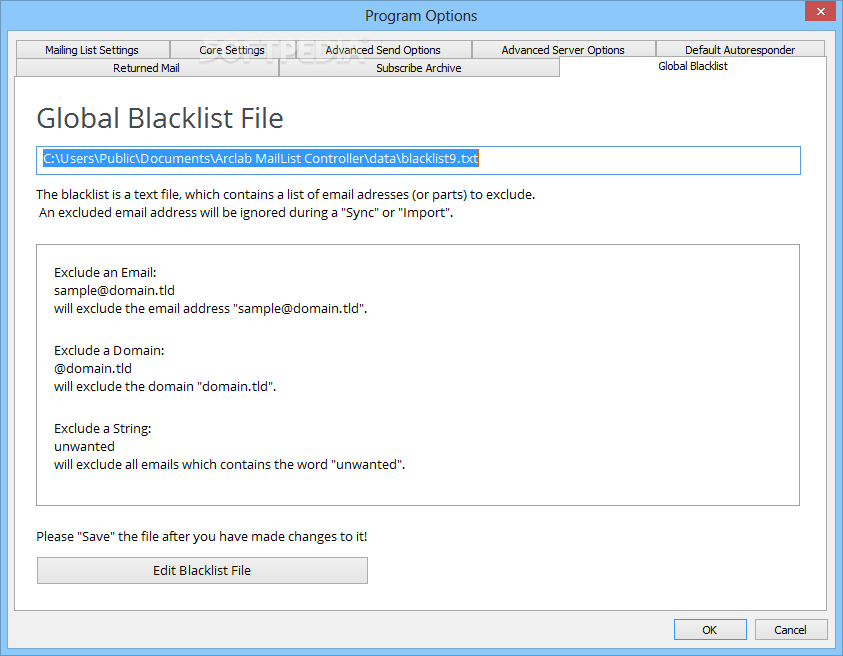Close the Program Options dialog
843x656 pixels.
coord(820,11)
